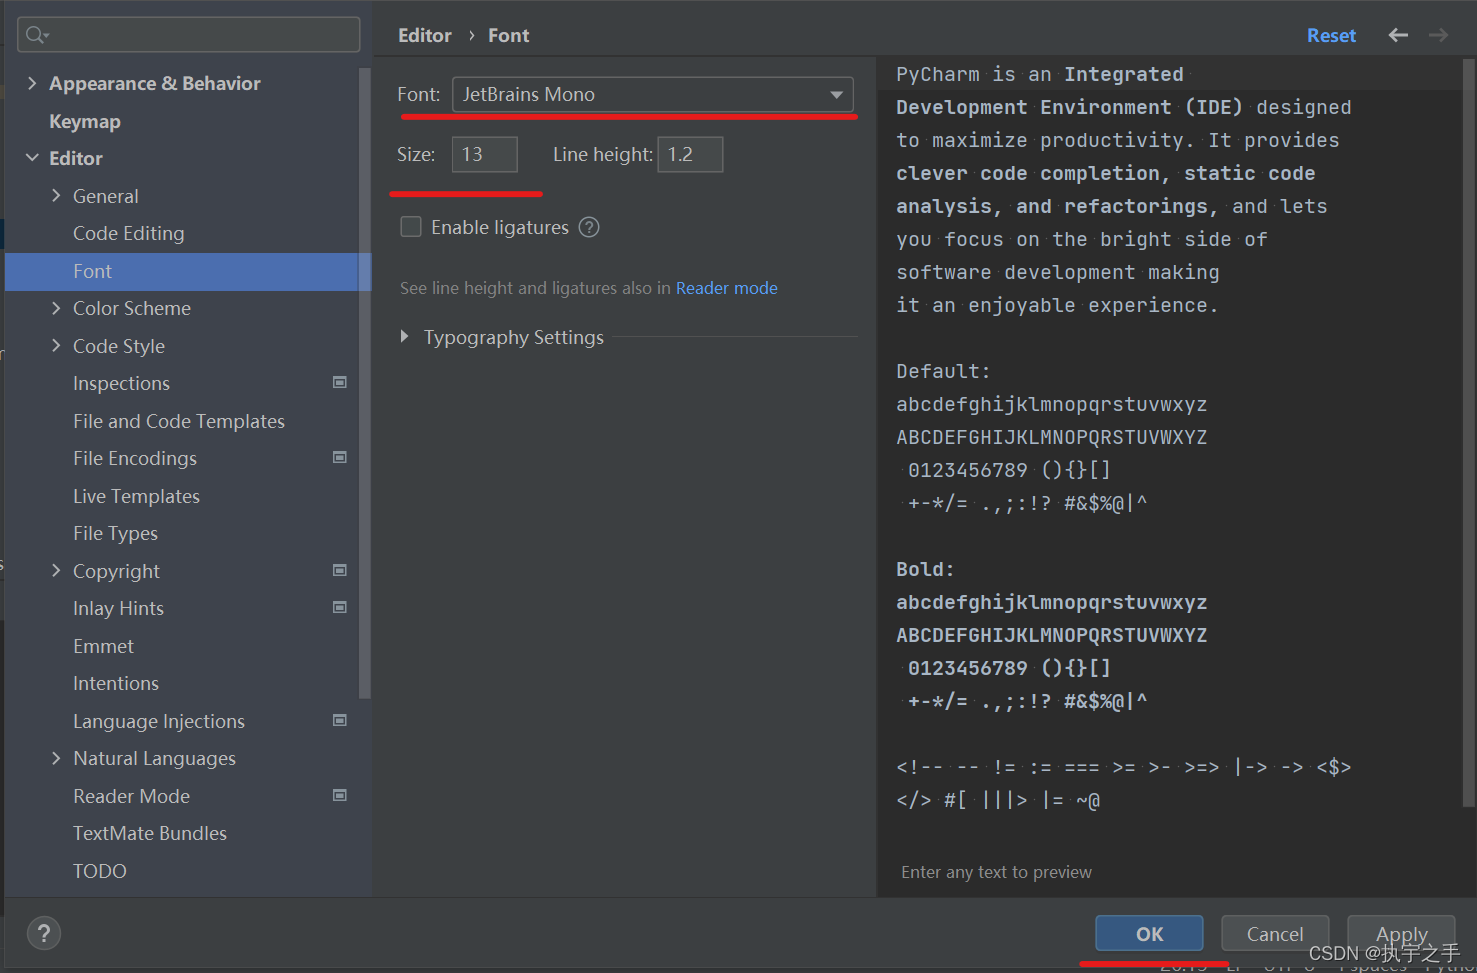Screen dimensions: 1477x973
Task: Collapse the Editor tree node
Action: pos(32,158)
